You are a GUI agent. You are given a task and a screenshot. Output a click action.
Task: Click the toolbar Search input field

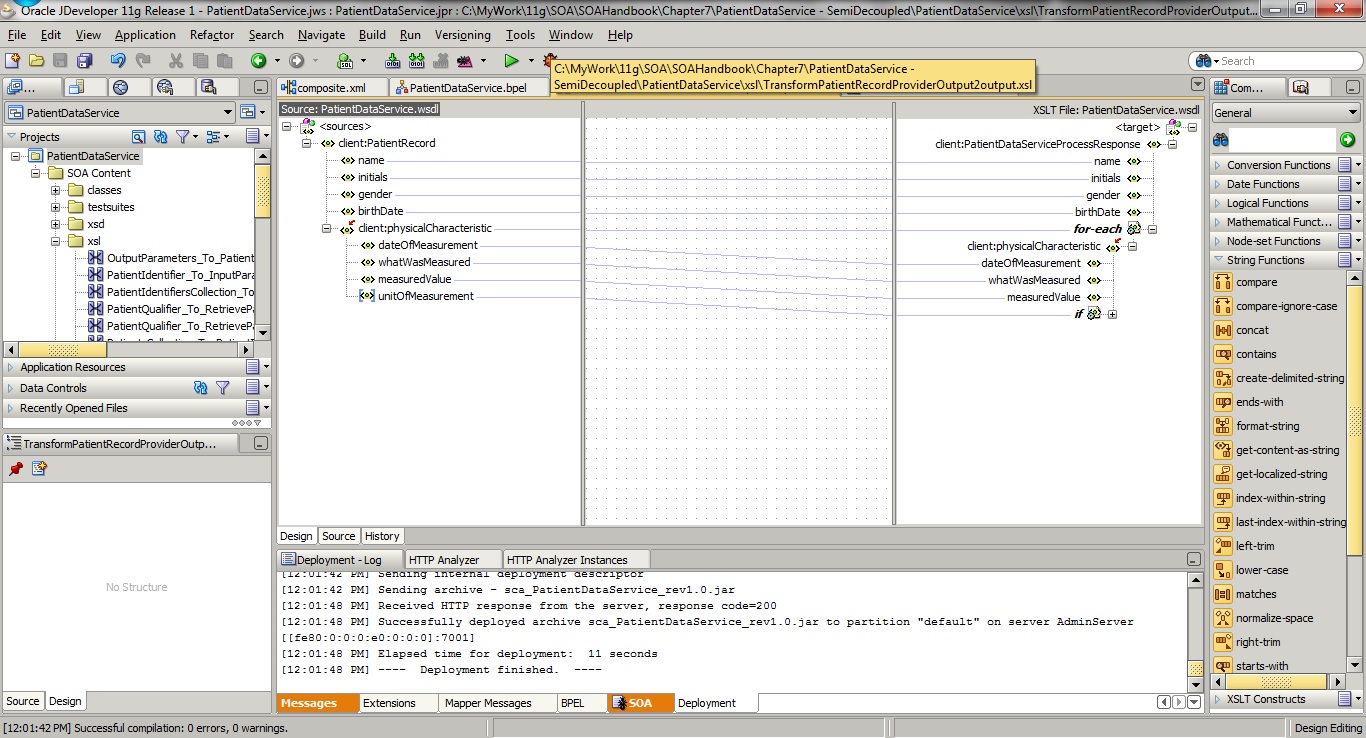pos(1284,61)
